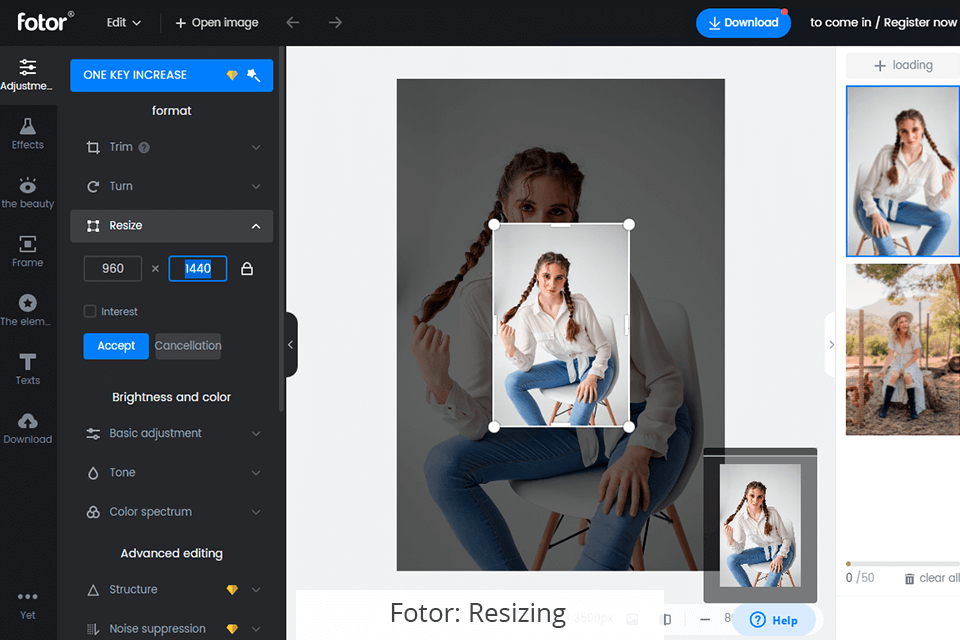960x640 pixels.
Task: Open the Edit dropdown menu
Action: [124, 23]
